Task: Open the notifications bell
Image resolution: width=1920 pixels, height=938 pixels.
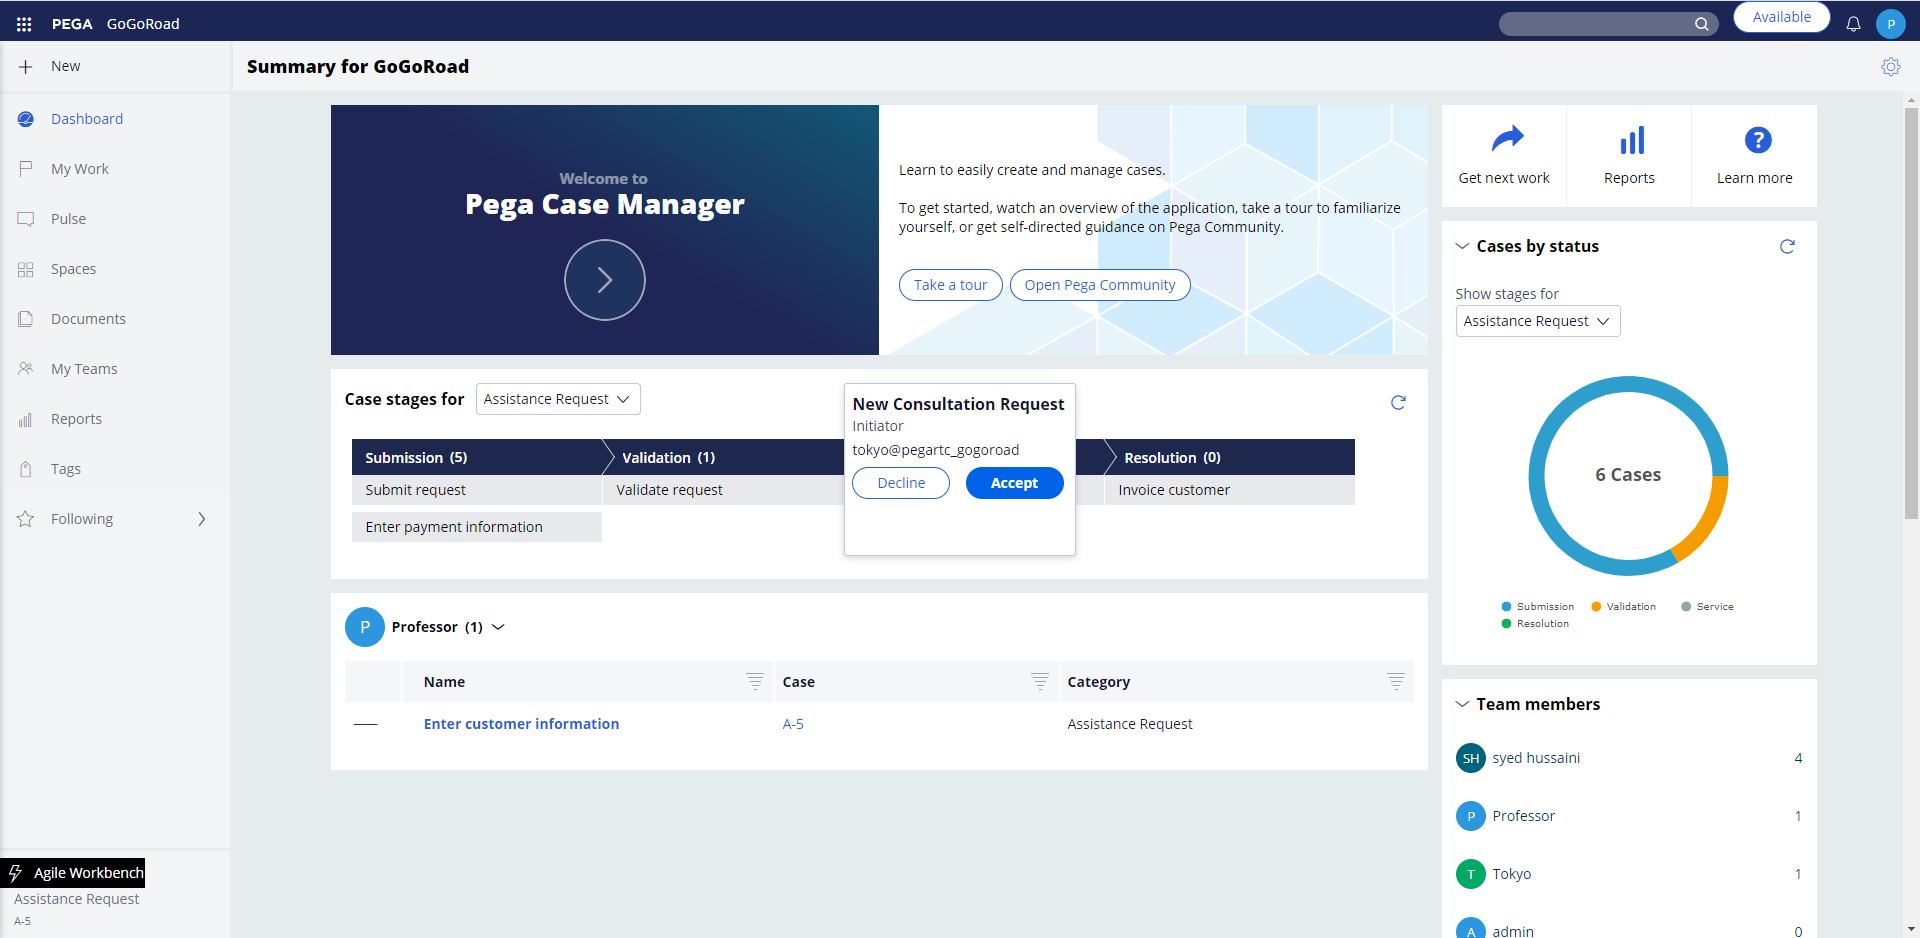Action: 1853,24
